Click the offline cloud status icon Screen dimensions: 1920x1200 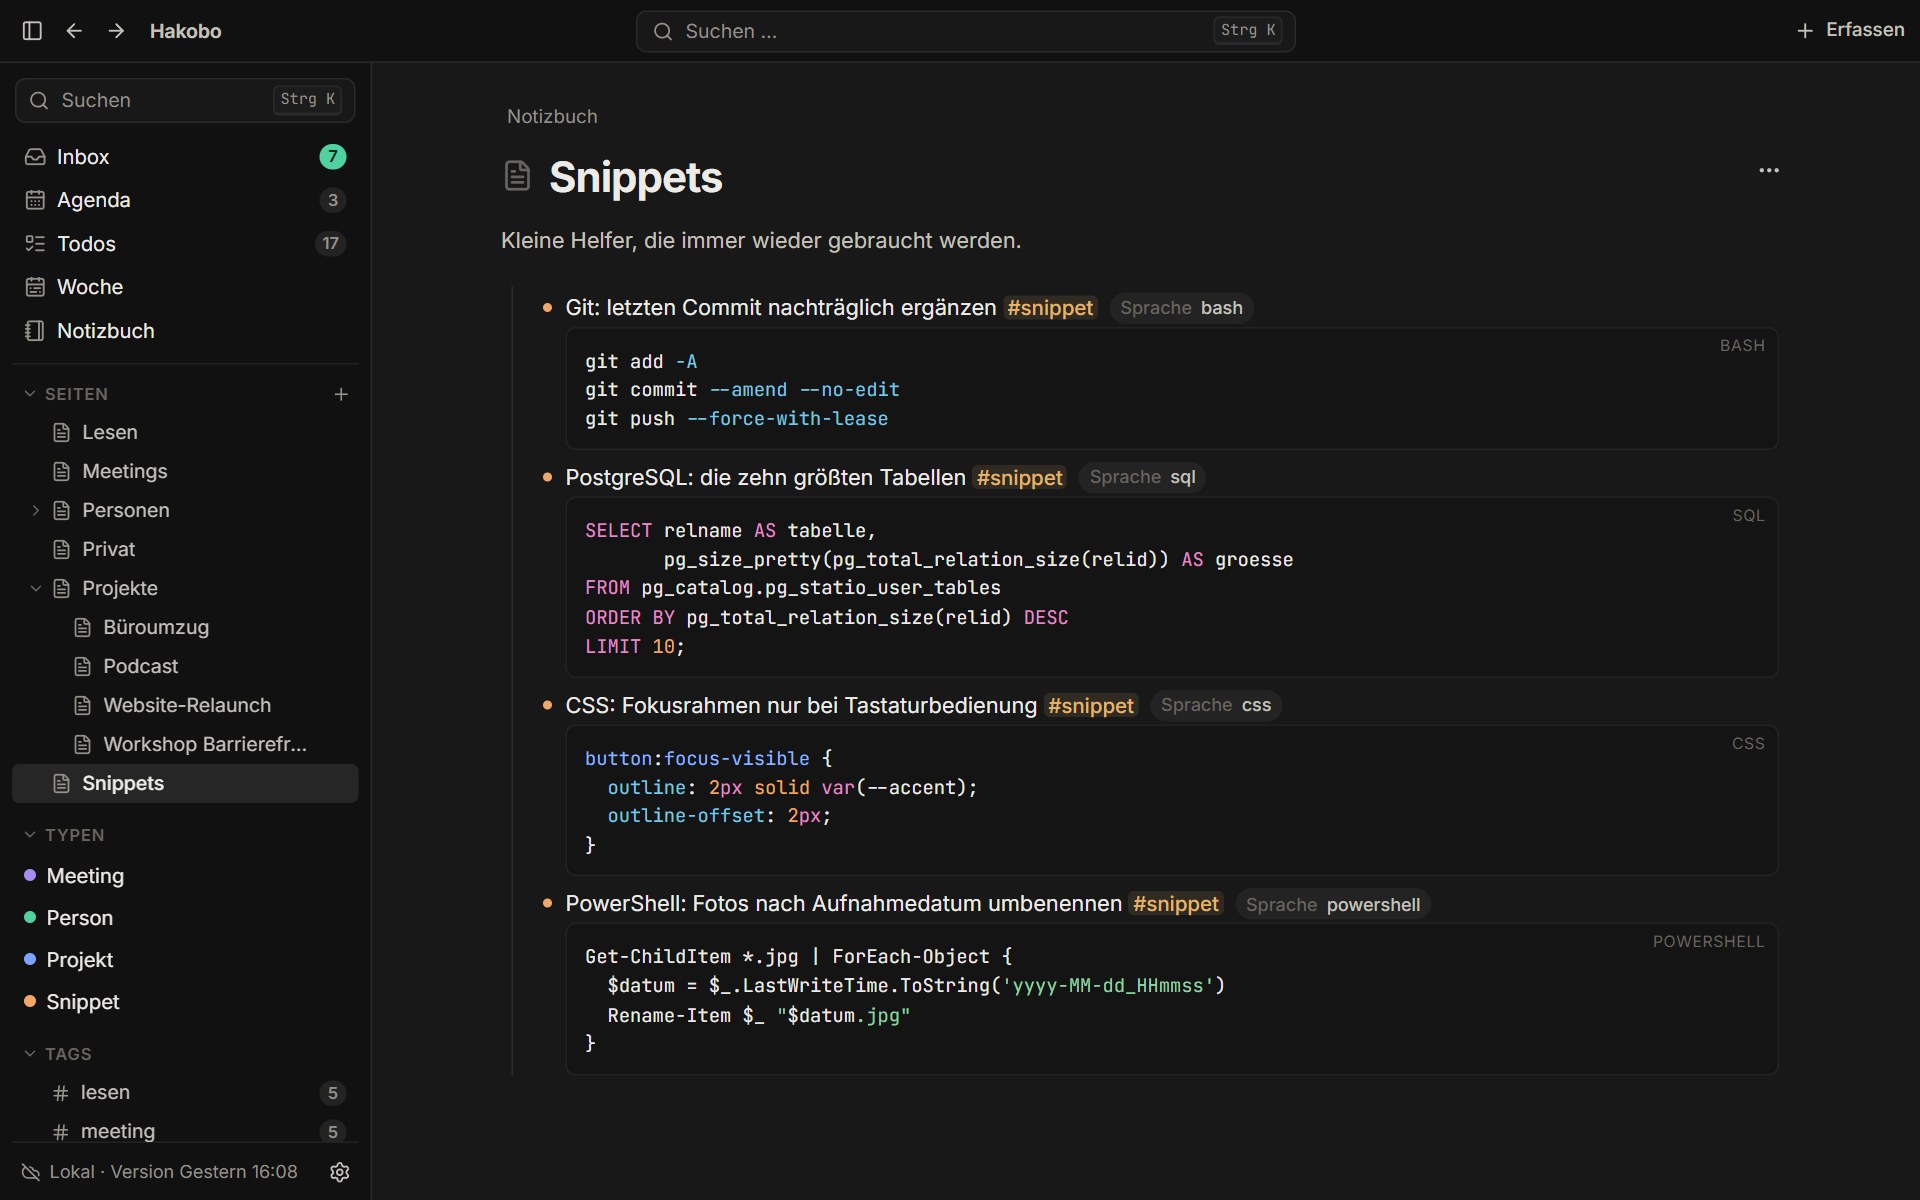point(31,1172)
